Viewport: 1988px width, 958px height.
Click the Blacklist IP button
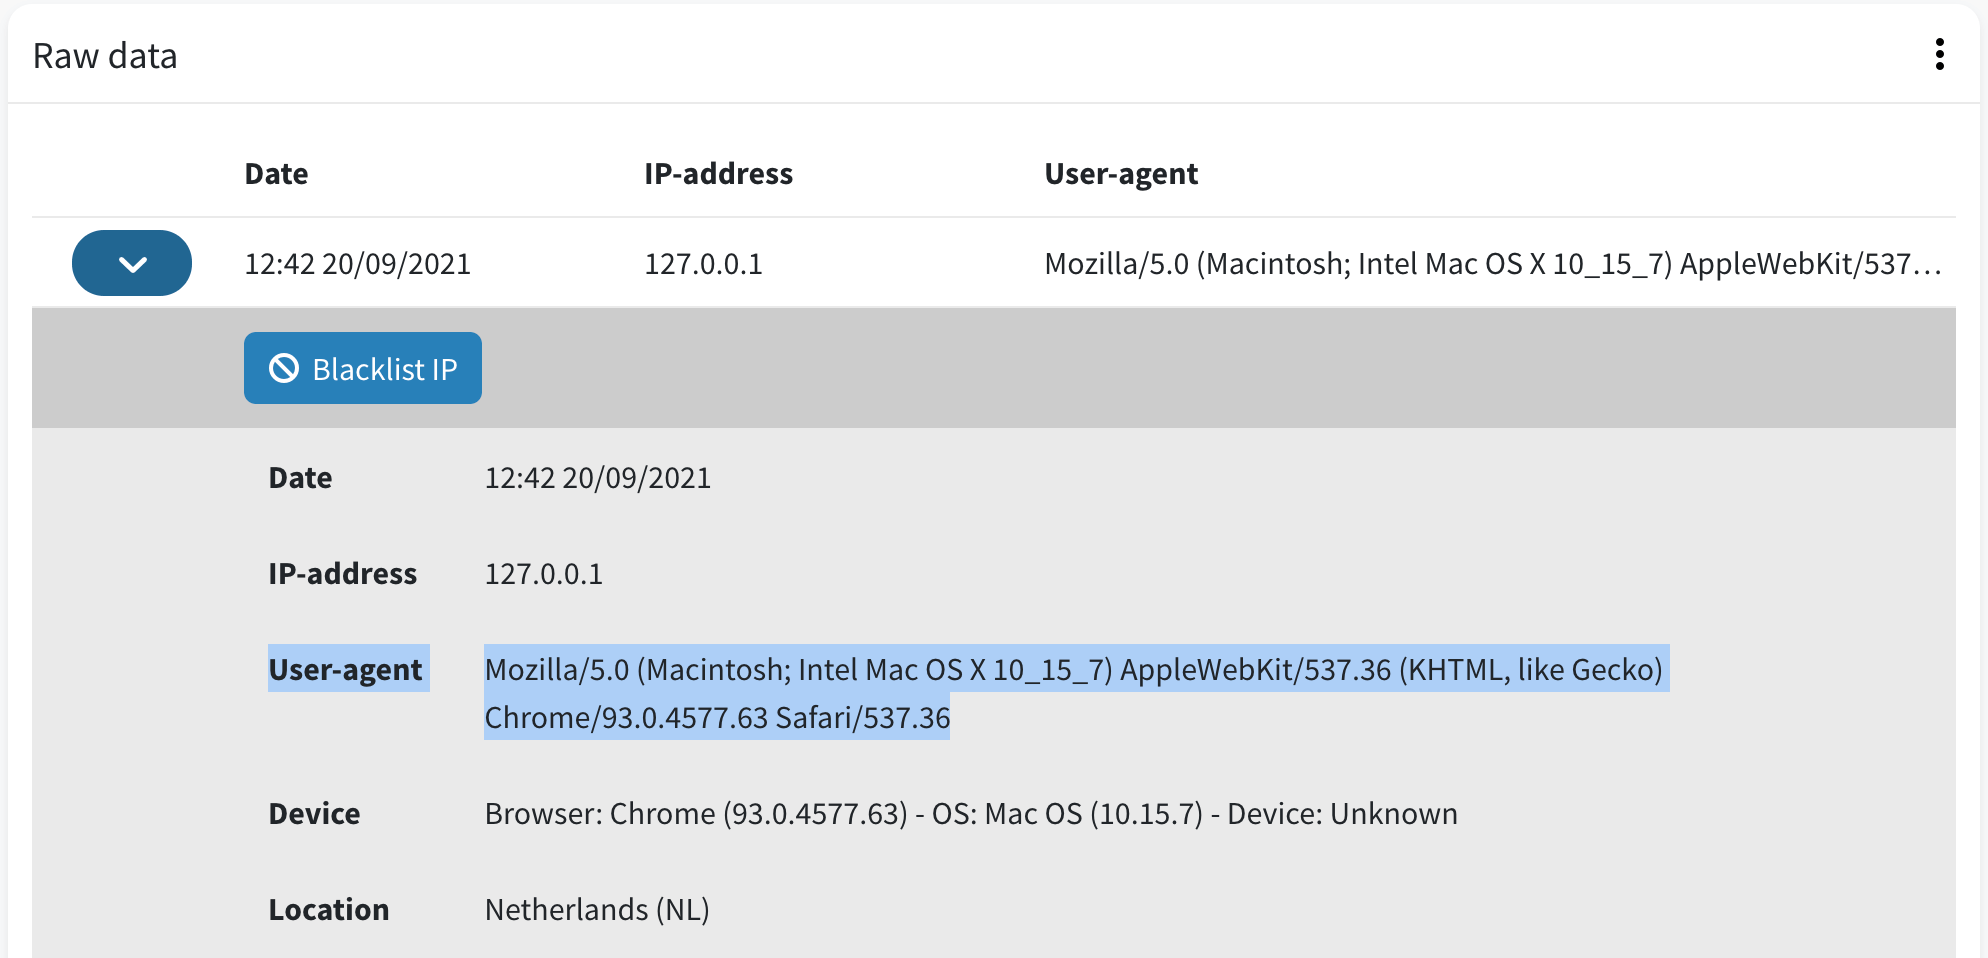[363, 368]
